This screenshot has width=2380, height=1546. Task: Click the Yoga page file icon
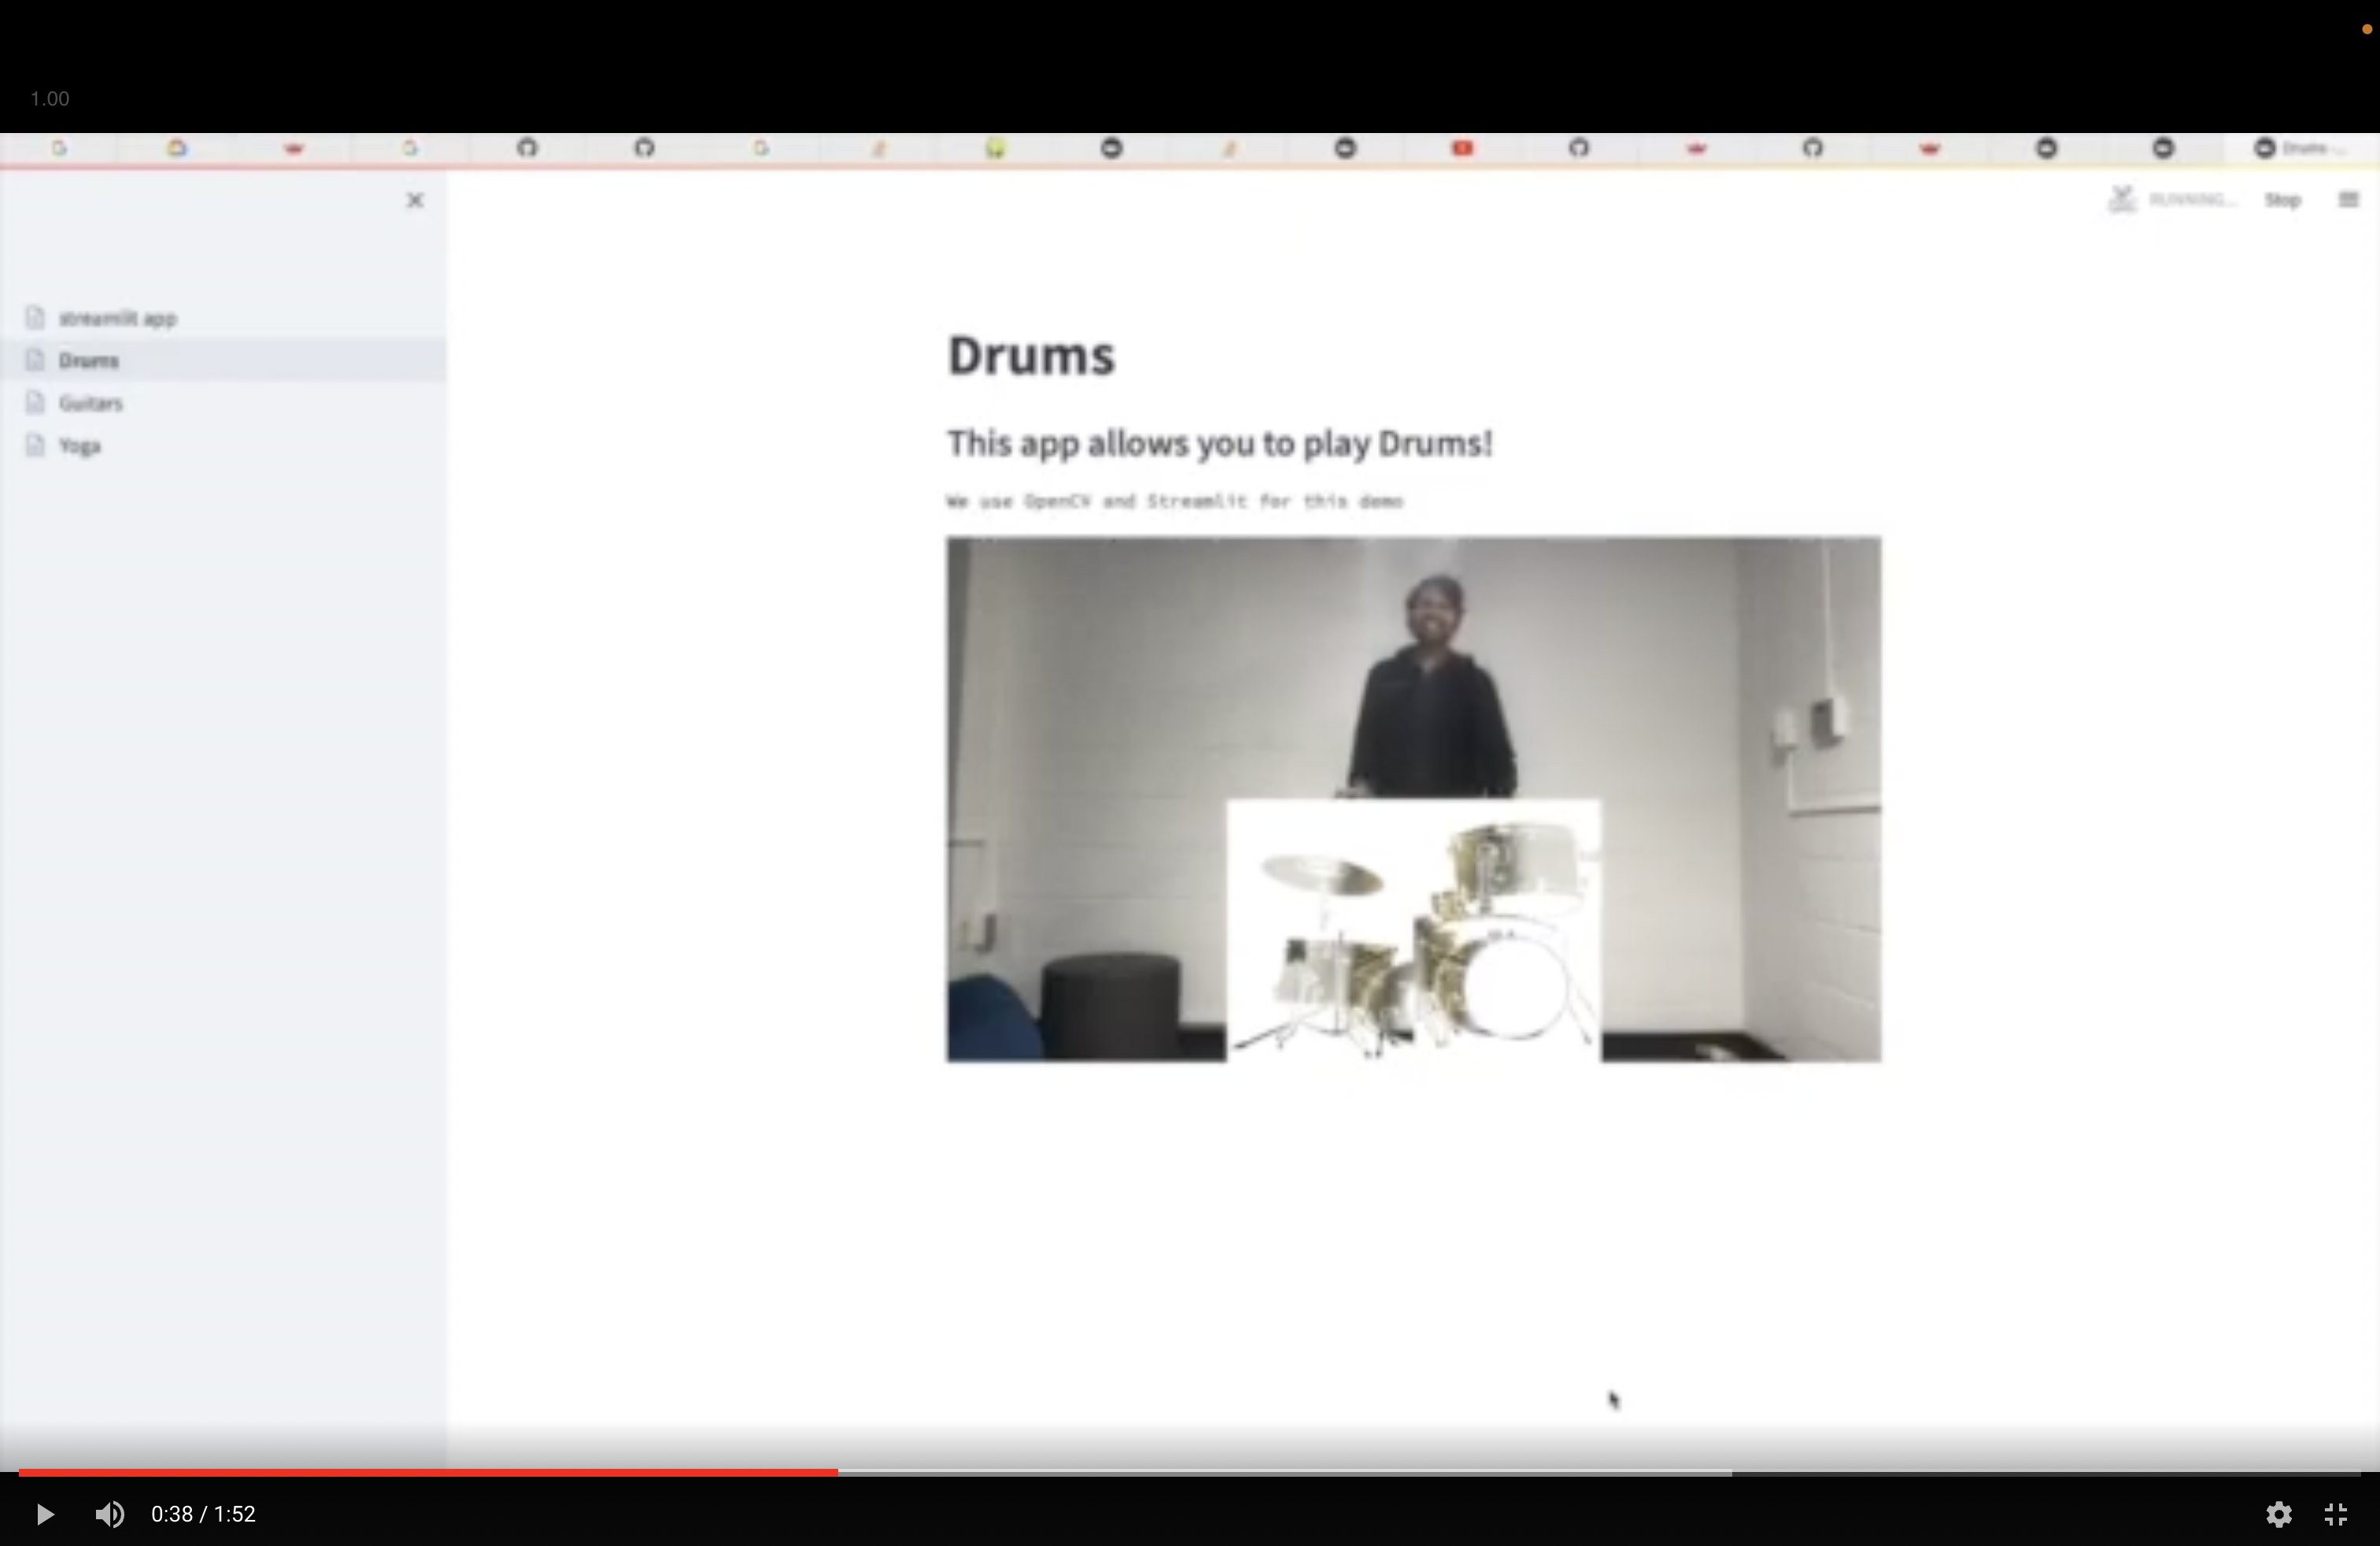tap(36, 446)
